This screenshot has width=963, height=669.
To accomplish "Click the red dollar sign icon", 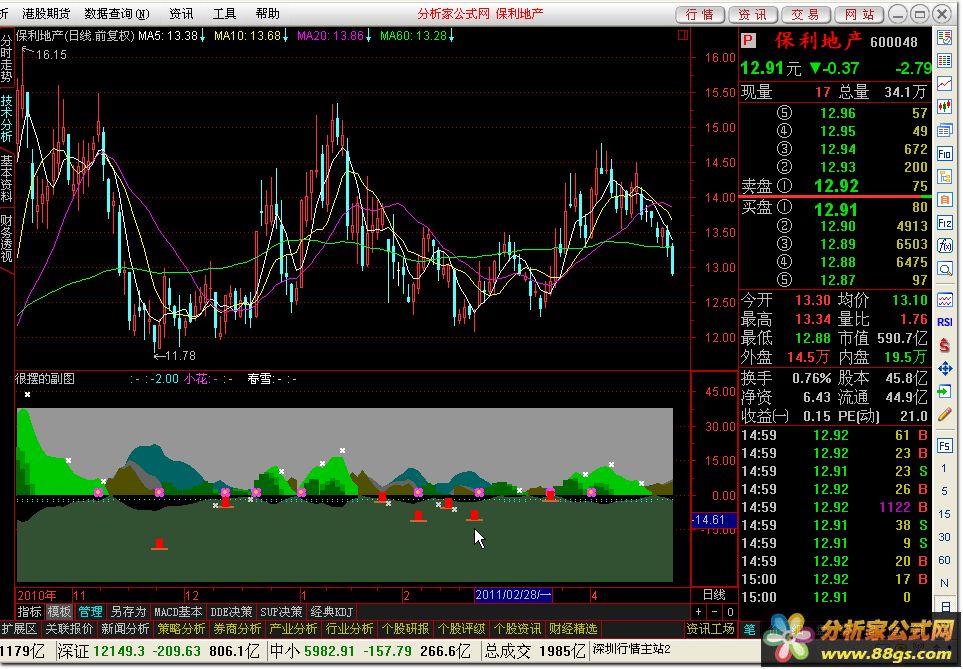I will pos(945,345).
